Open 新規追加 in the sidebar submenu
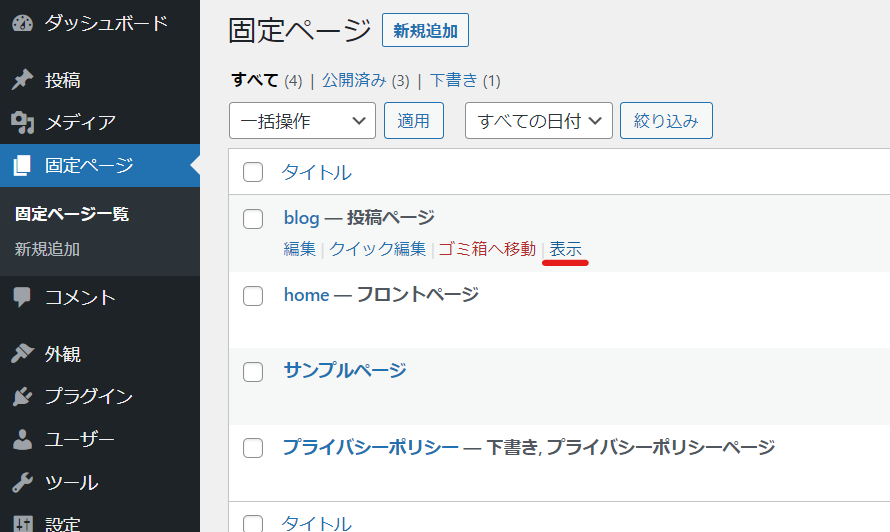 click(x=47, y=249)
